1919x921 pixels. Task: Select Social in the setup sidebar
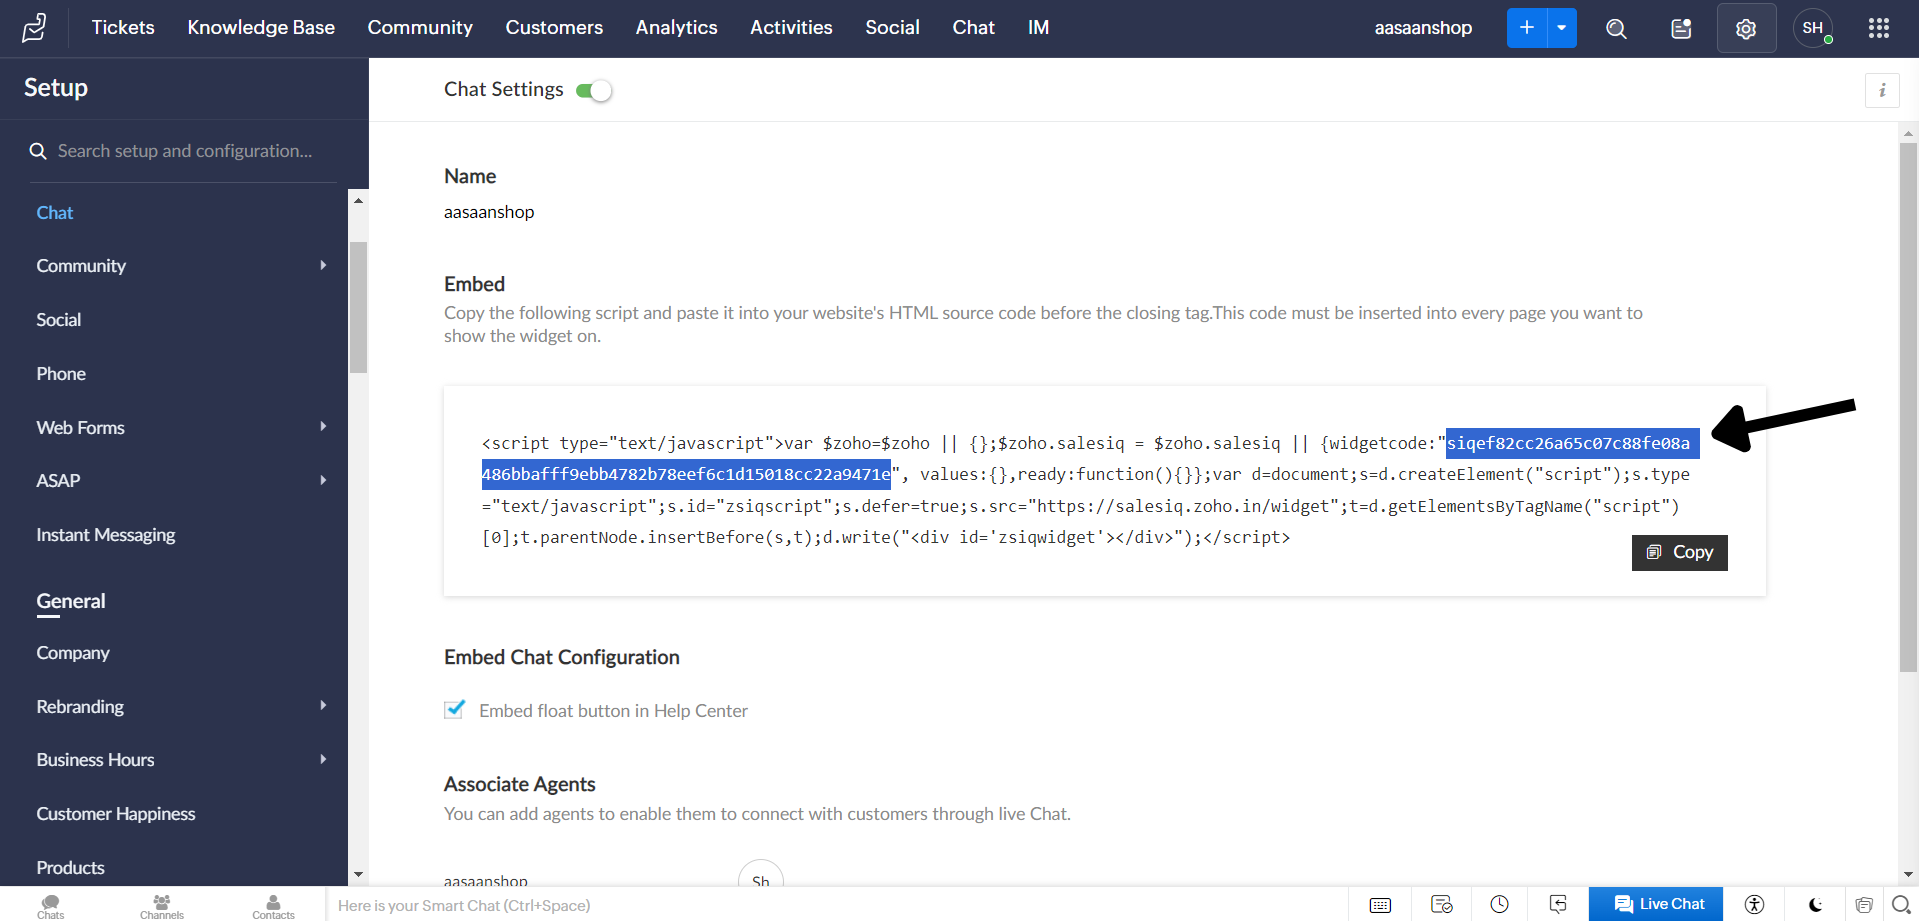pos(59,320)
